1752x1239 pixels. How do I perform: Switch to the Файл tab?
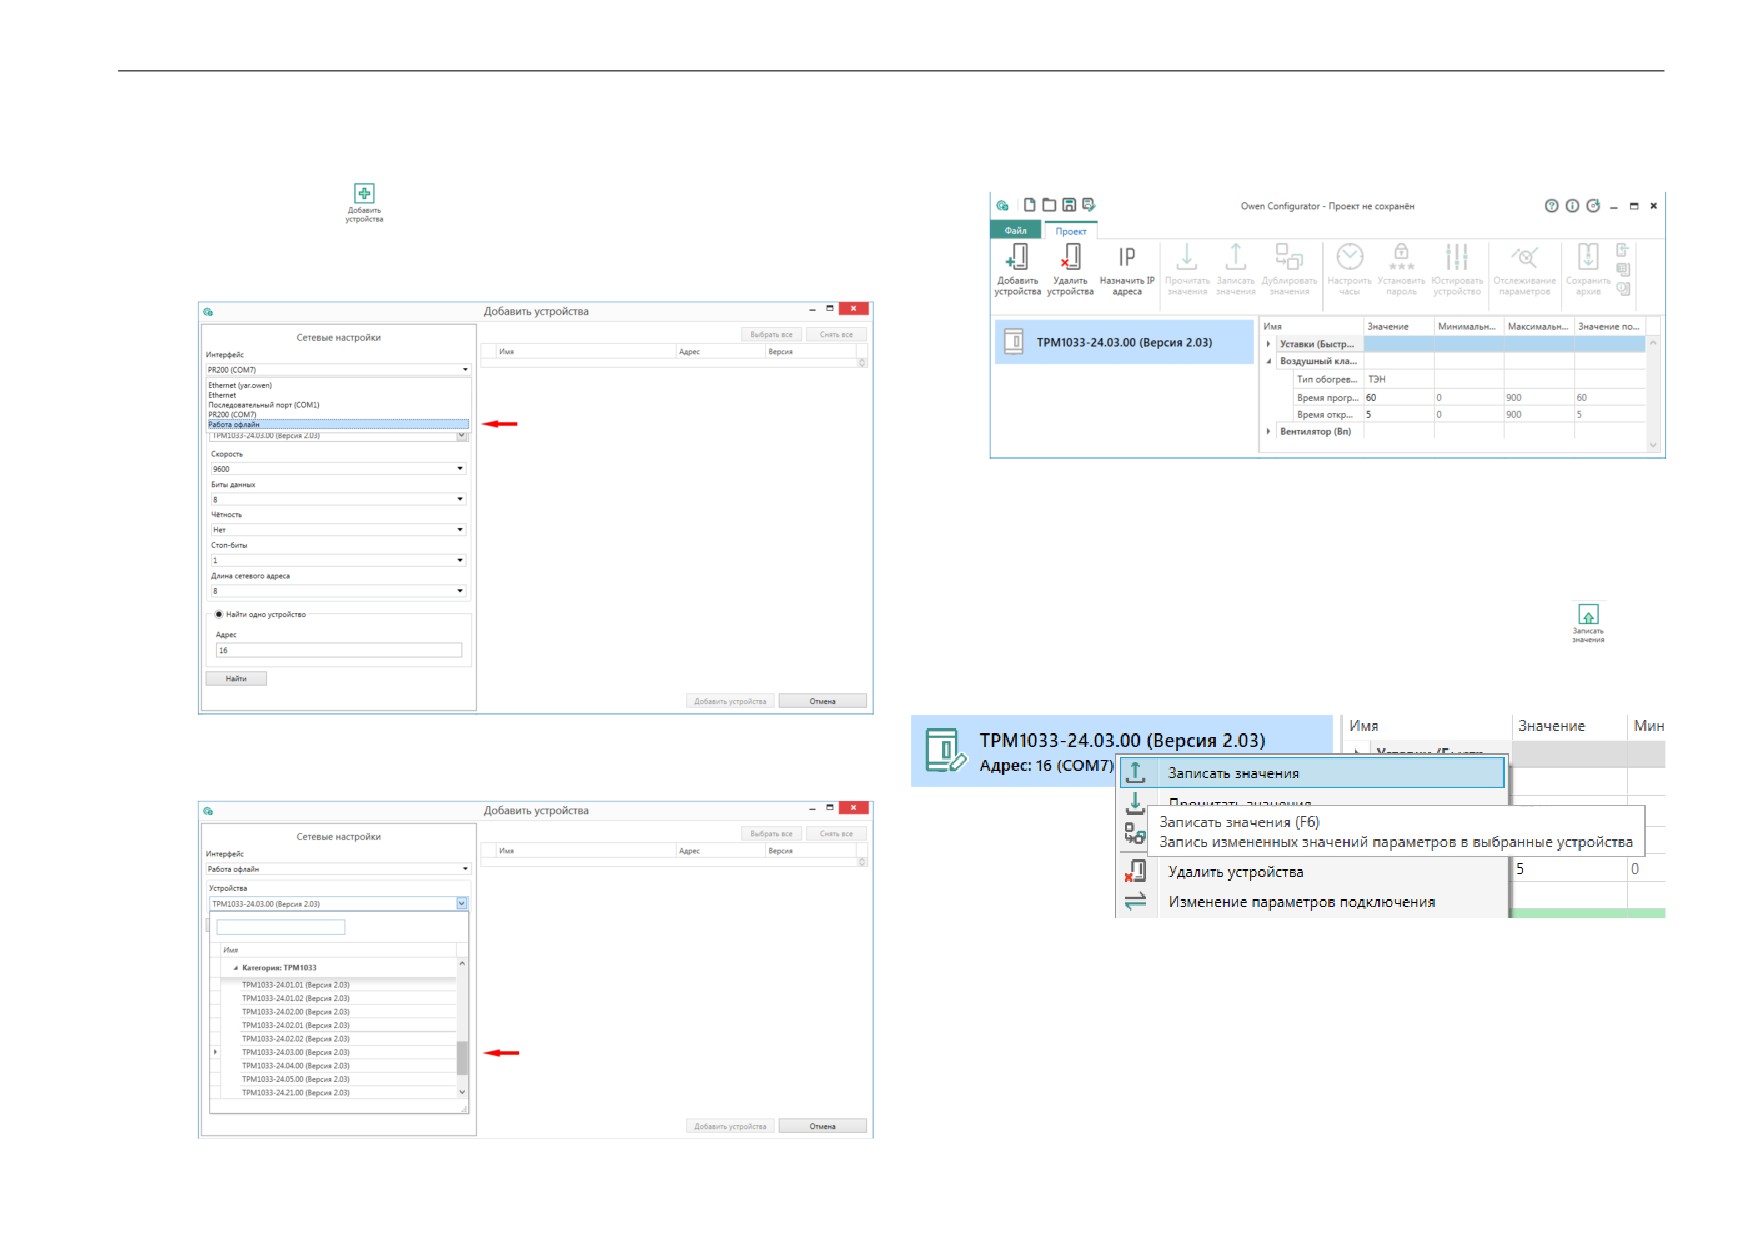click(x=1016, y=231)
